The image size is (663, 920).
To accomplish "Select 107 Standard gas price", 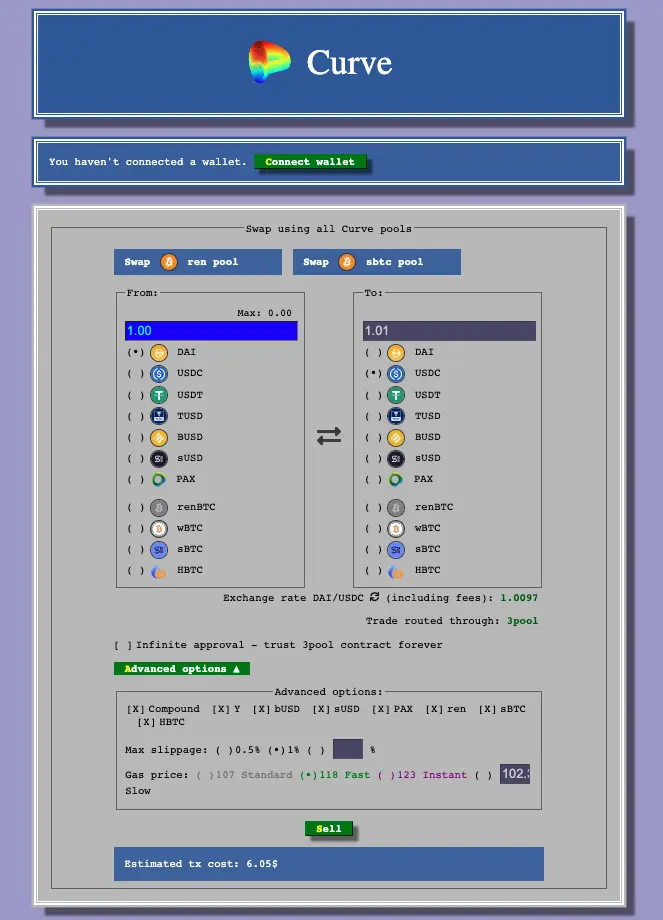I will click(205, 775).
